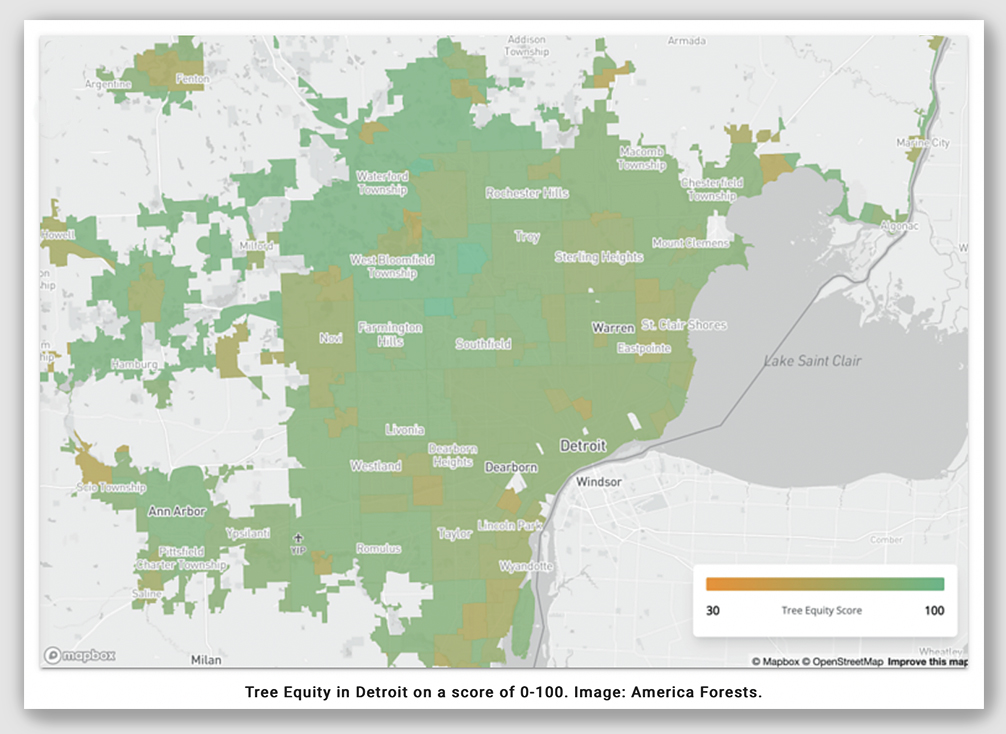Click the Tree Equity Score legend text
Image resolution: width=1006 pixels, height=734 pixels.
[x=821, y=610]
